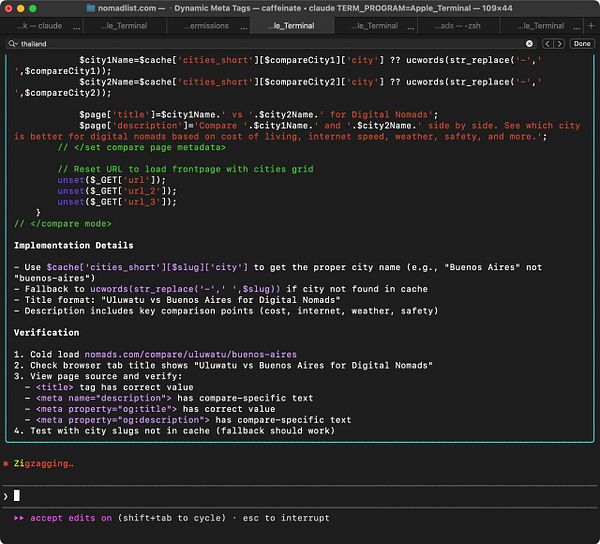Image resolution: width=600 pixels, height=544 pixels.
Task: Click the 'accept edits on' mode indicator
Action: (x=73, y=518)
